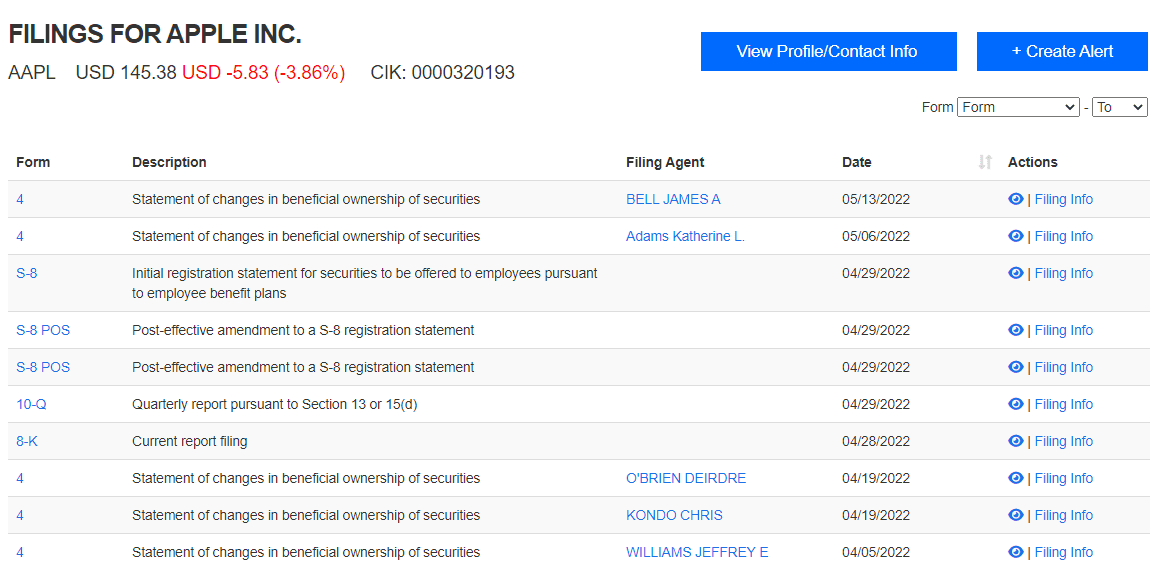
Task: Click the Date column header
Action: click(857, 162)
